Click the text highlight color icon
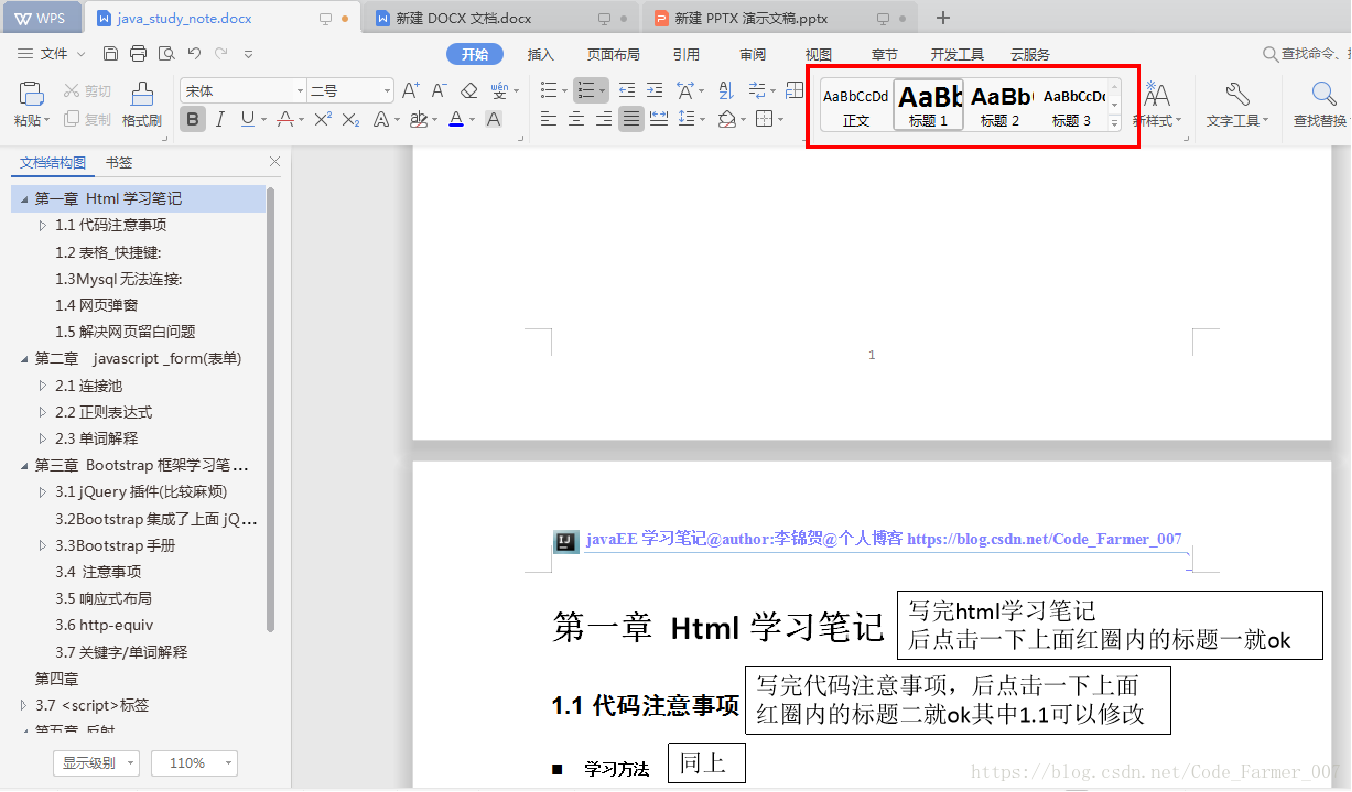The width and height of the screenshot is (1352, 792). point(418,120)
